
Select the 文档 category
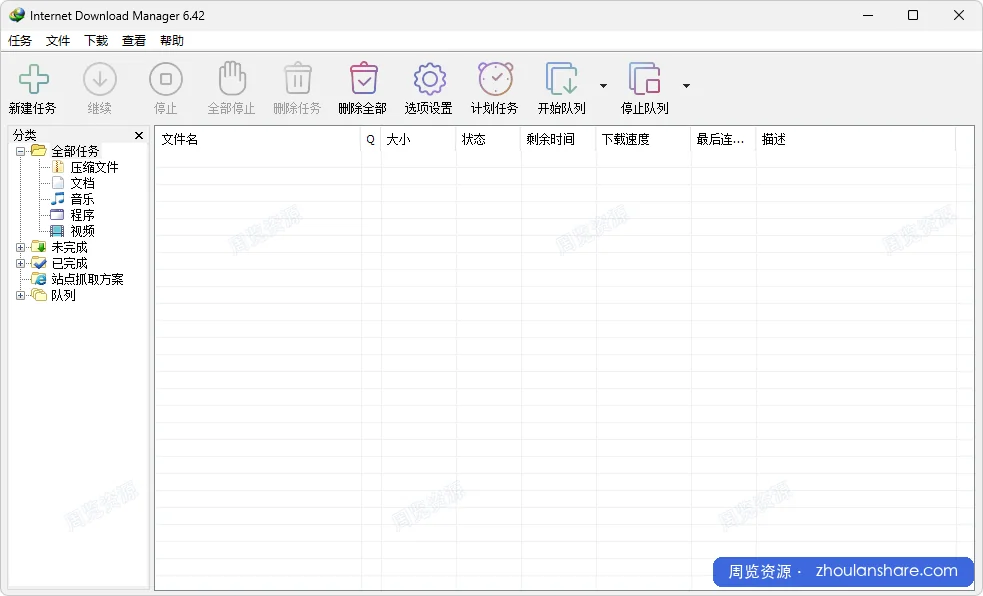82,183
